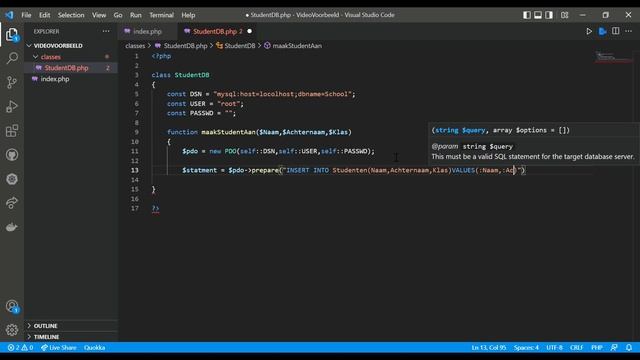This screenshot has width=640, height=360.
Task: Click the editor minimap
Action: pos(614,57)
